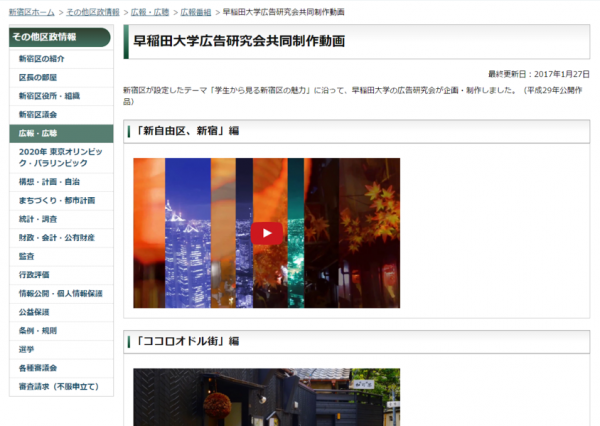Select 構想・計画・自治 sidebar item
Screen dimensions: 600x426
pos(61,182)
